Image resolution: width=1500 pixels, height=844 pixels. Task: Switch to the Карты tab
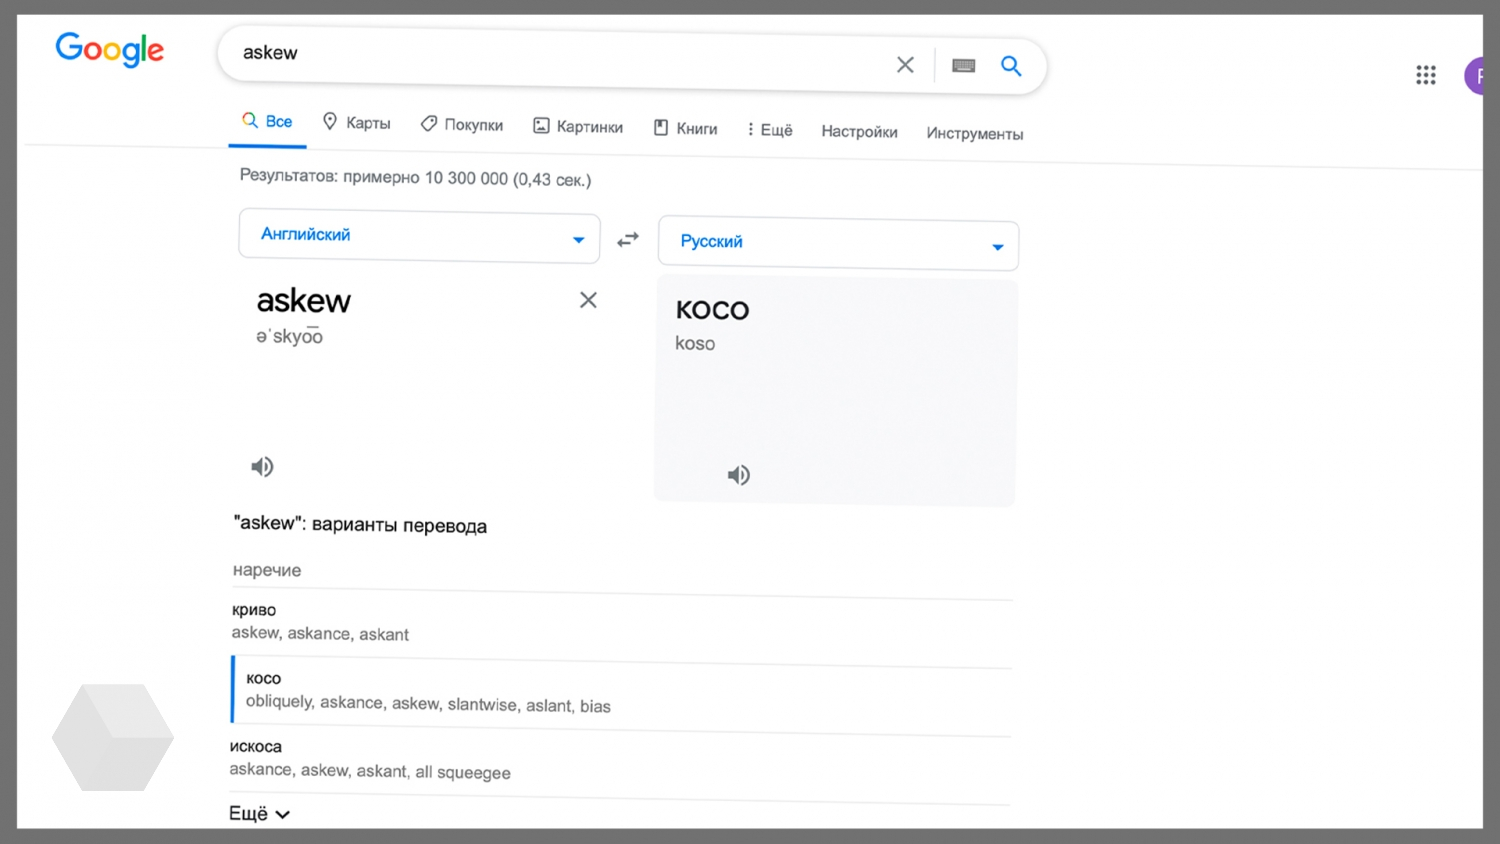coord(356,122)
